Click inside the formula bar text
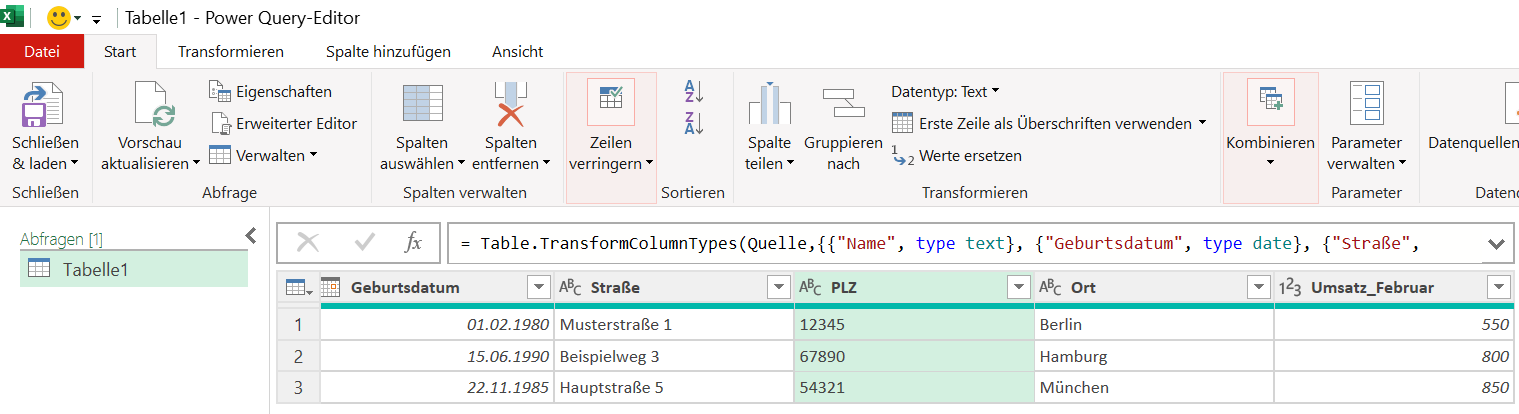The width and height of the screenshot is (1519, 414). pyautogui.click(x=940, y=243)
